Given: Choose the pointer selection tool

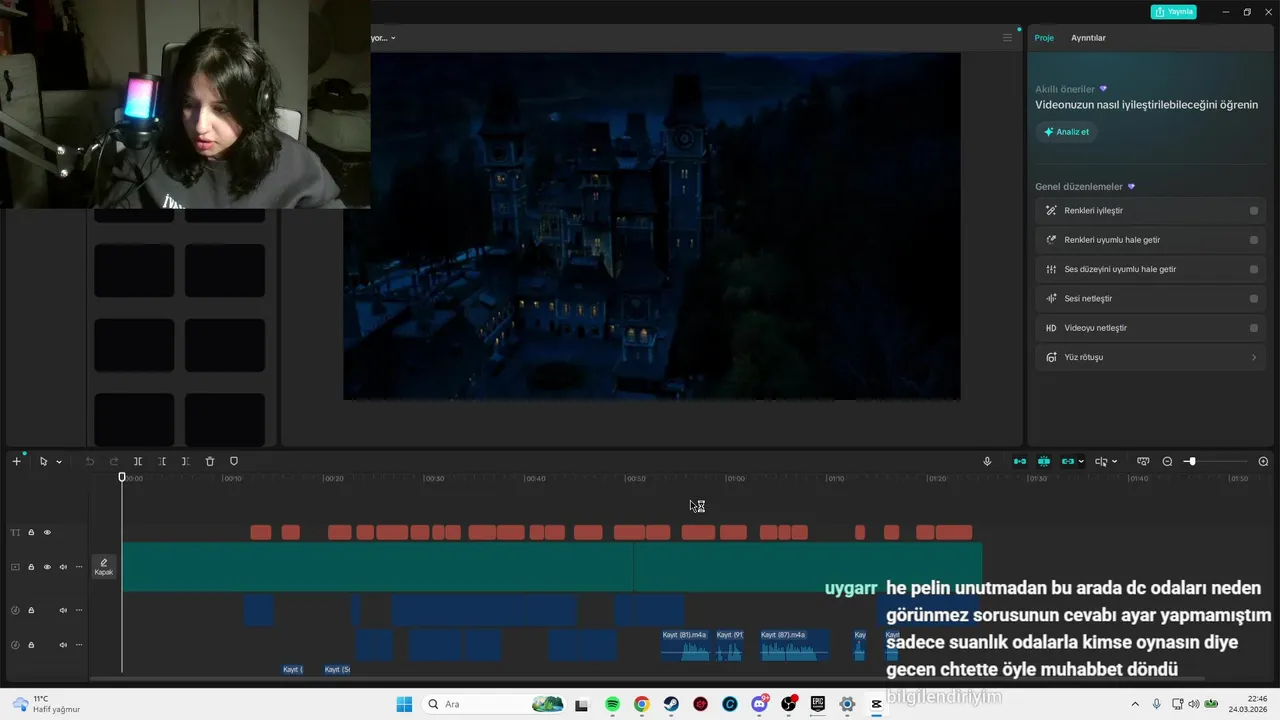Looking at the screenshot, I should click(43, 461).
